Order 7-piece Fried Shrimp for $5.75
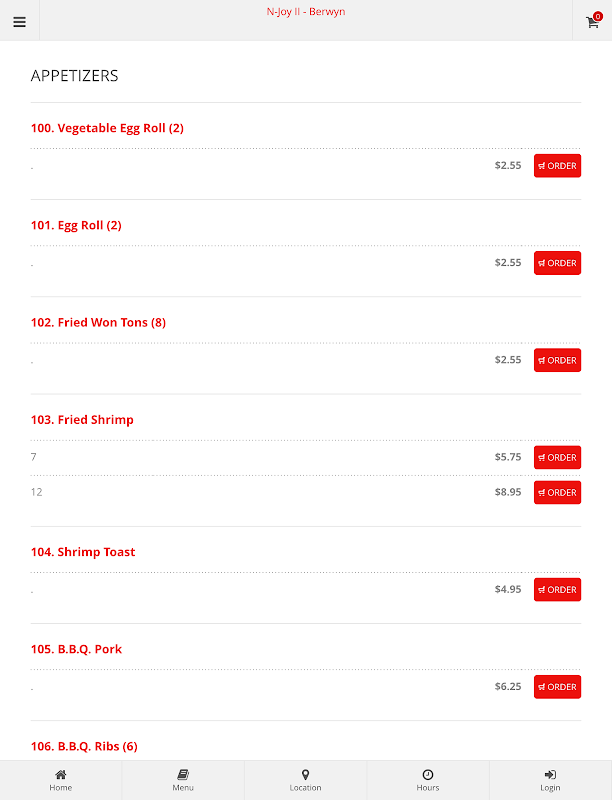Viewport: 612px width, 800px height. click(x=557, y=457)
